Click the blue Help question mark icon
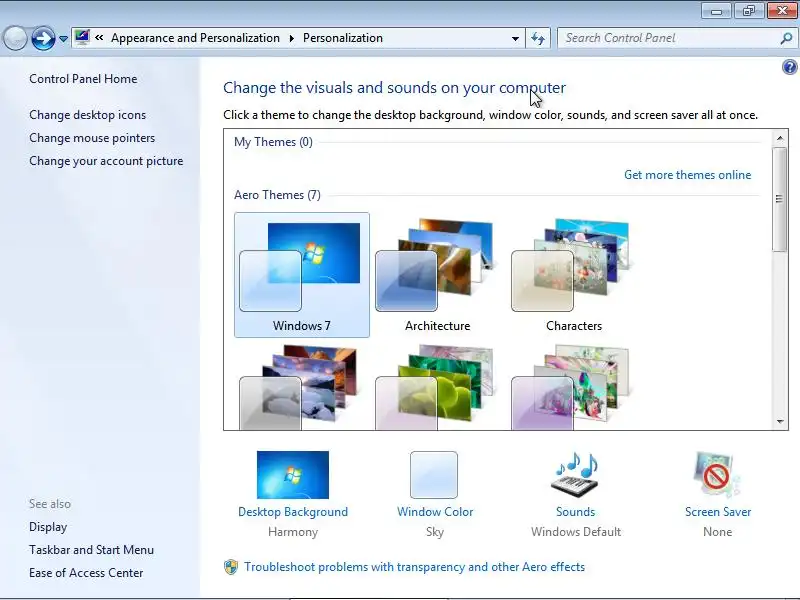 [x=789, y=67]
